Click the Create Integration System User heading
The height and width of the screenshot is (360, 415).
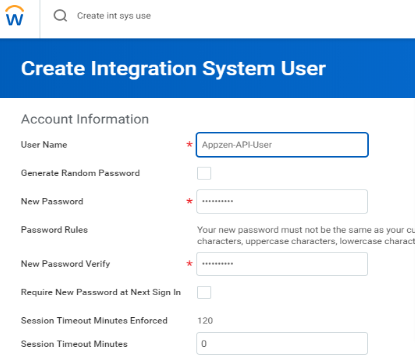click(x=173, y=69)
